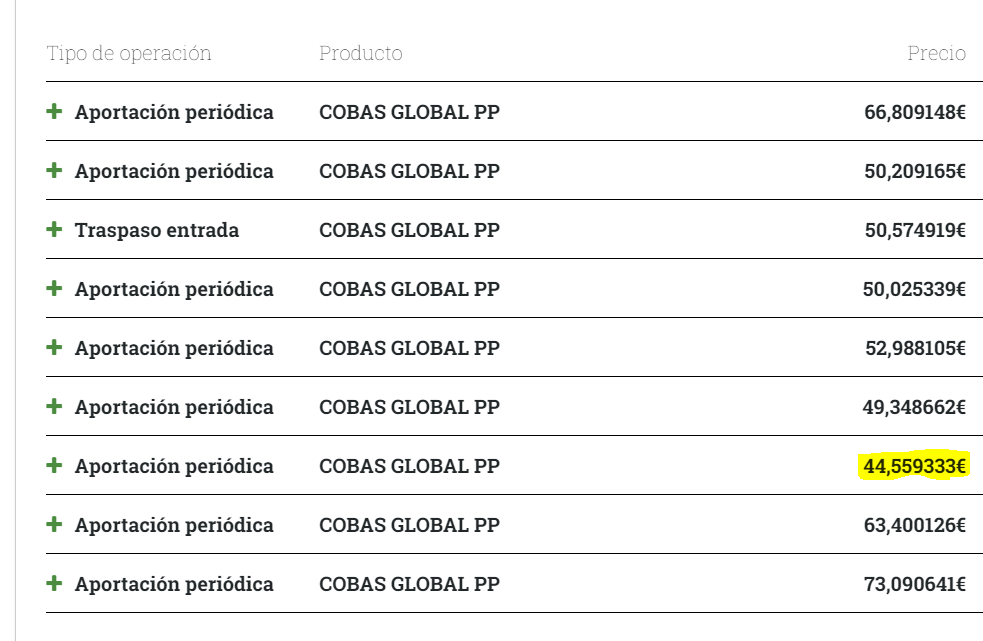983x641 pixels.
Task: Click plus icon for 73,090641€ row
Action: (x=55, y=583)
